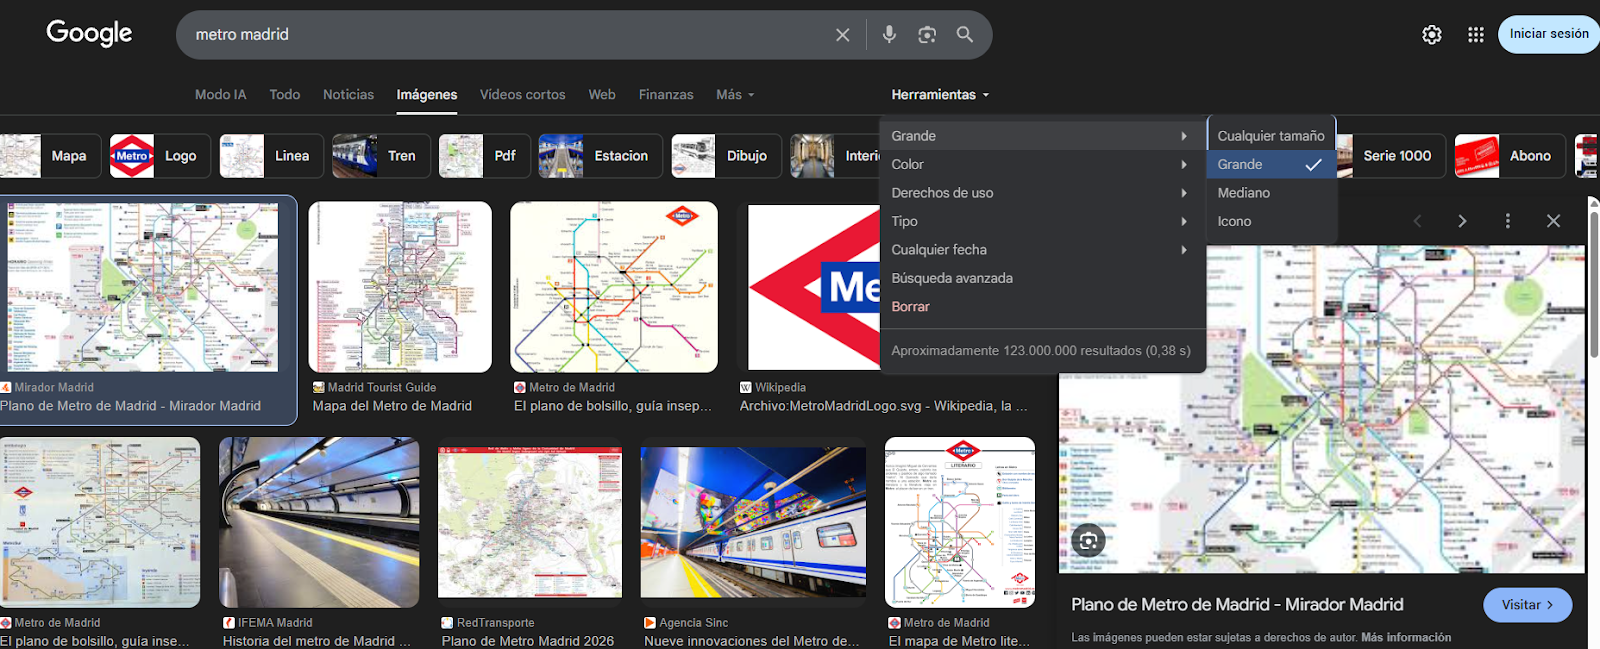1600x649 pixels.
Task: Switch to the Noticias tab
Action: point(348,95)
